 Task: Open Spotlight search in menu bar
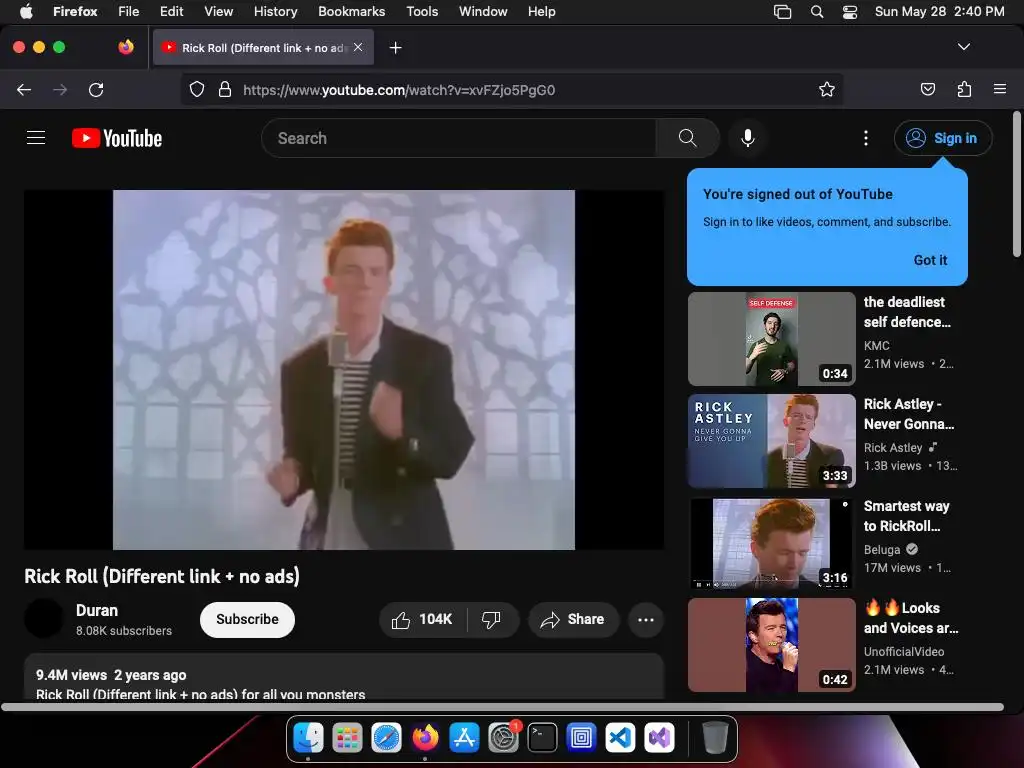[817, 12]
